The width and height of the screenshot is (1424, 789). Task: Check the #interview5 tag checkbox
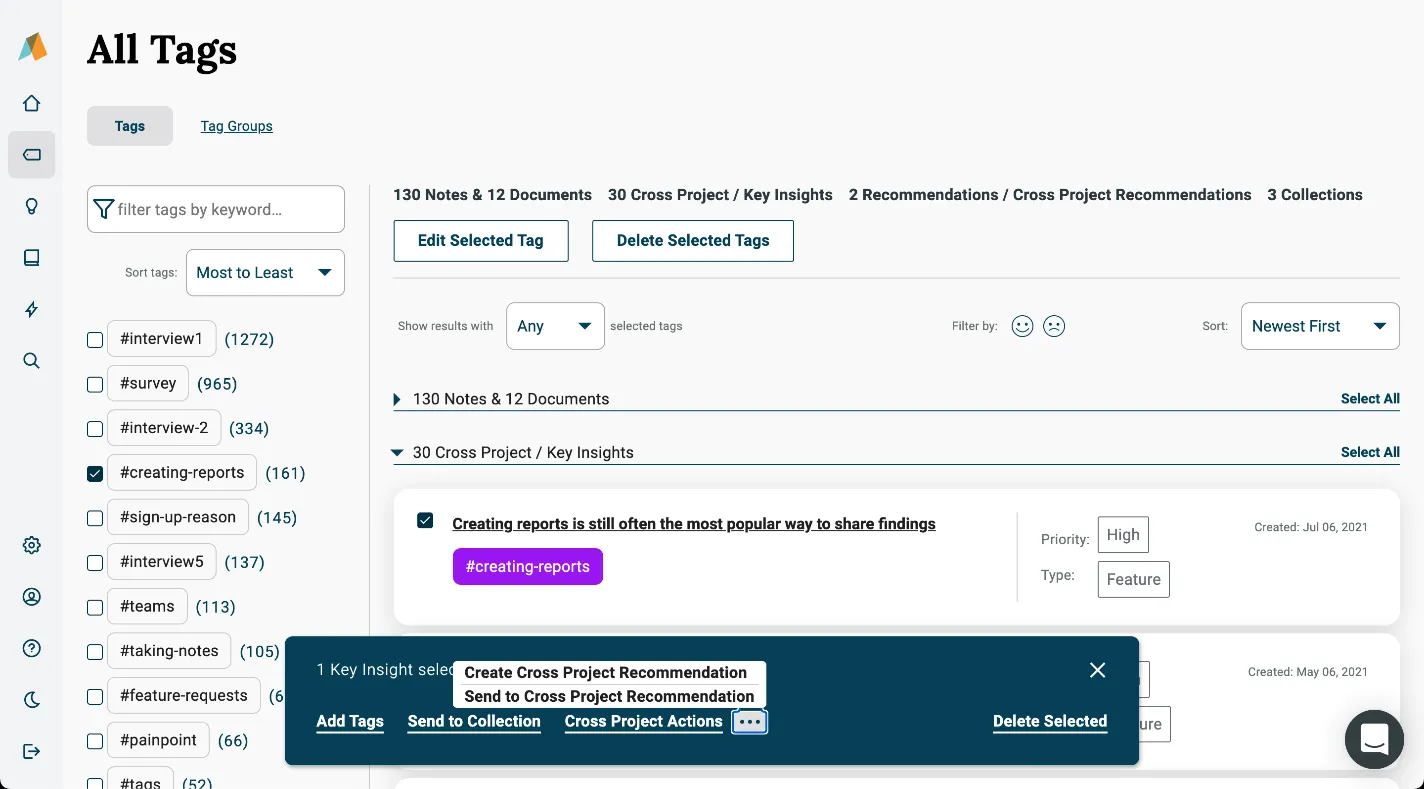(95, 563)
